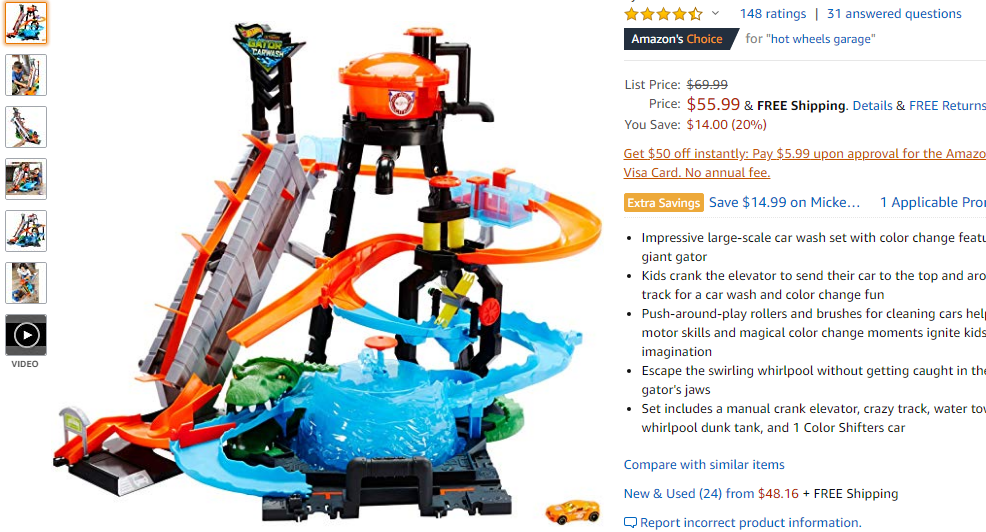The width and height of the screenshot is (986, 532).
Task: Open the 148 ratings link
Action: pyautogui.click(x=773, y=14)
